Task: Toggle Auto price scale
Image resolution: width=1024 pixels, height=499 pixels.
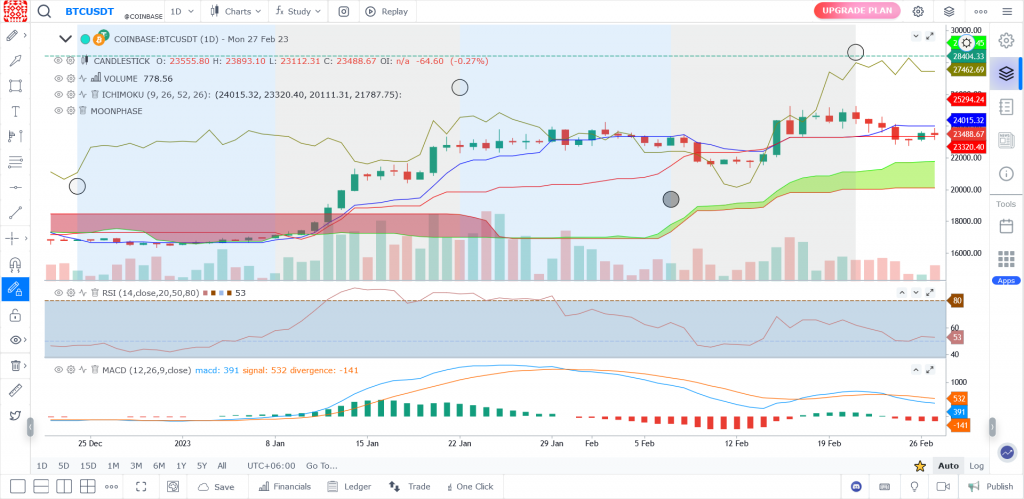Action: [948, 466]
